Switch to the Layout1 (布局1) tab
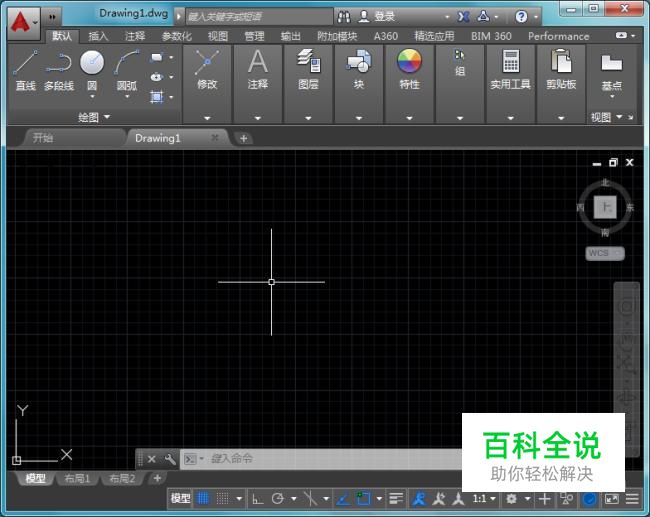Screen dimensions: 650x517 [78, 478]
